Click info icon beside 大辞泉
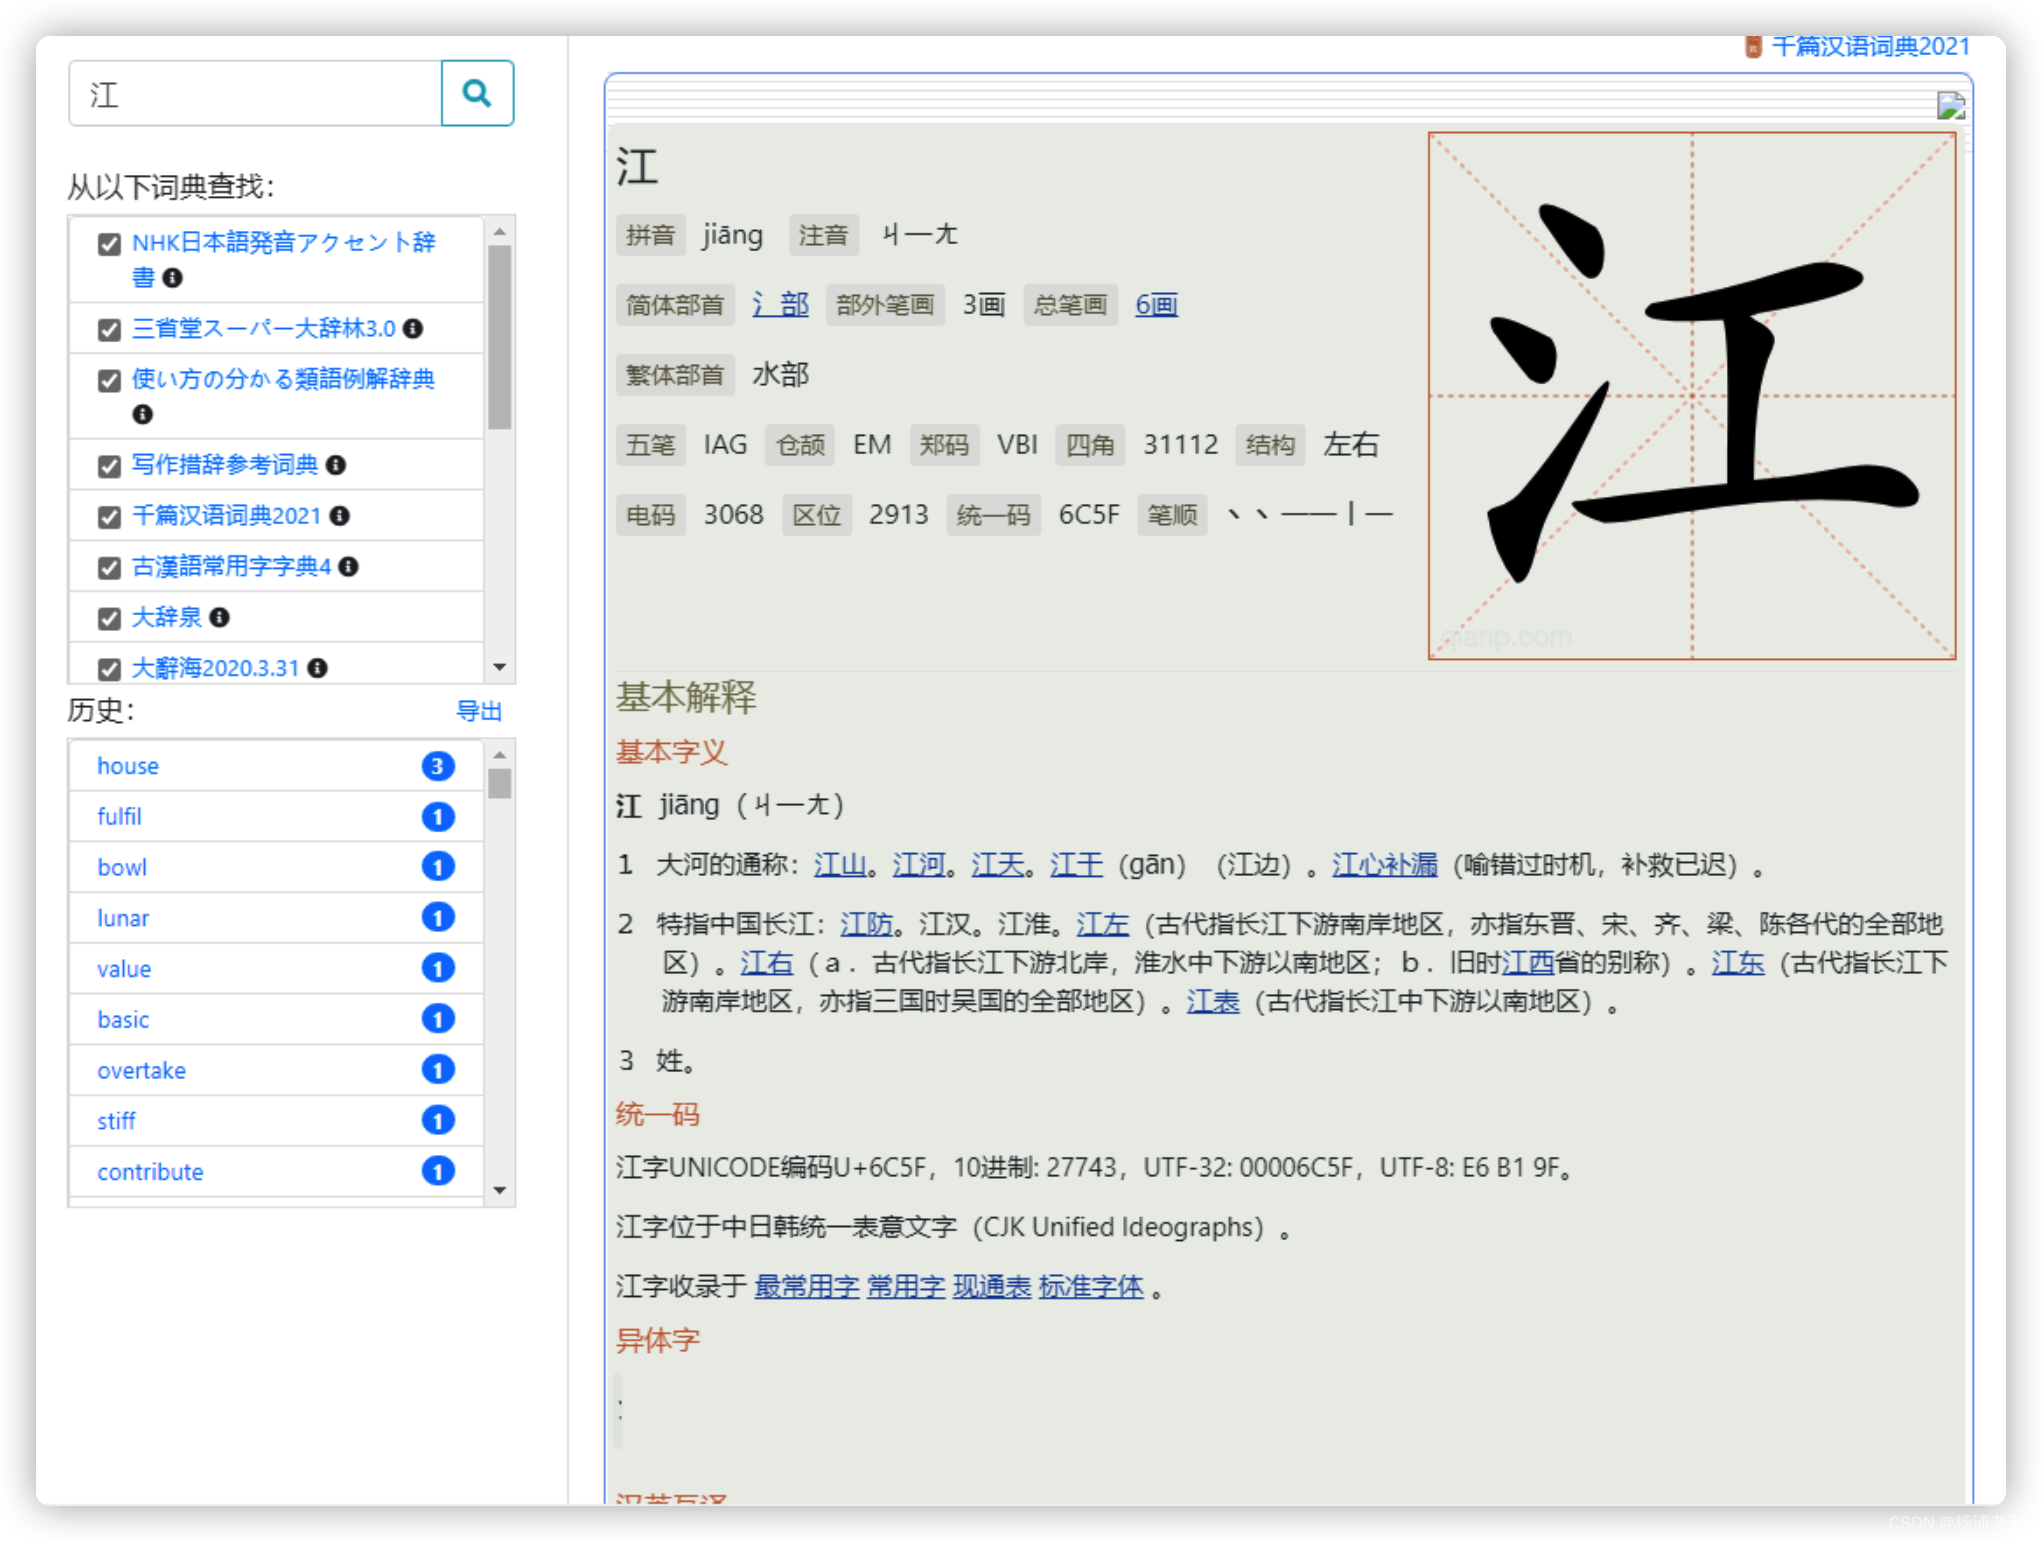2042x1542 pixels. (220, 617)
